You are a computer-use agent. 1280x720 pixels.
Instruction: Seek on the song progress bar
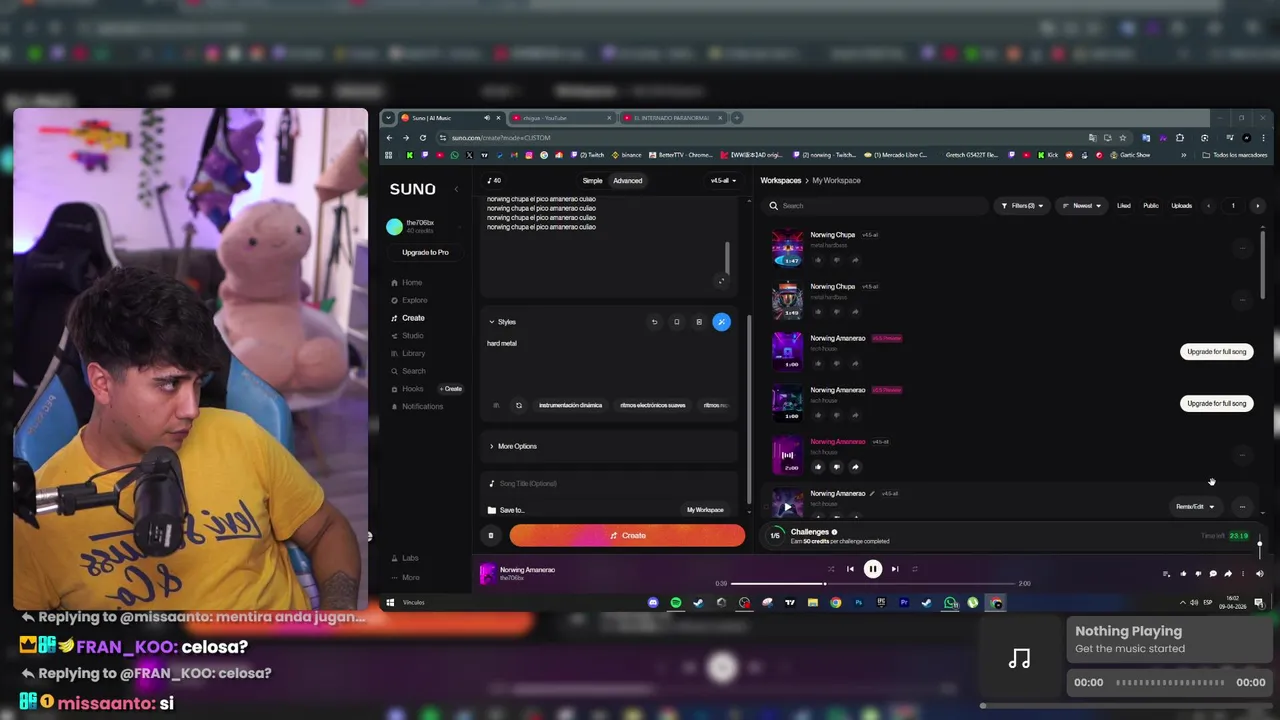click(874, 583)
